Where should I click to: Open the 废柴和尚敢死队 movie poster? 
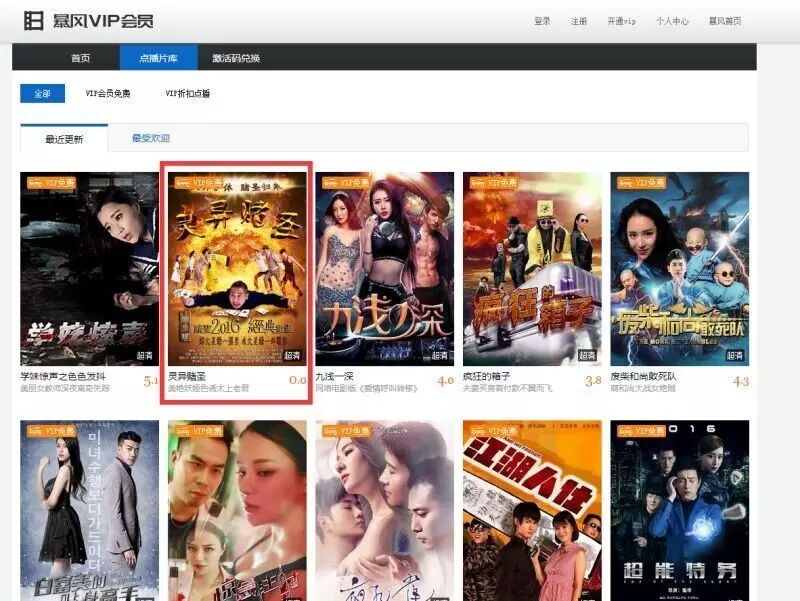(680, 269)
